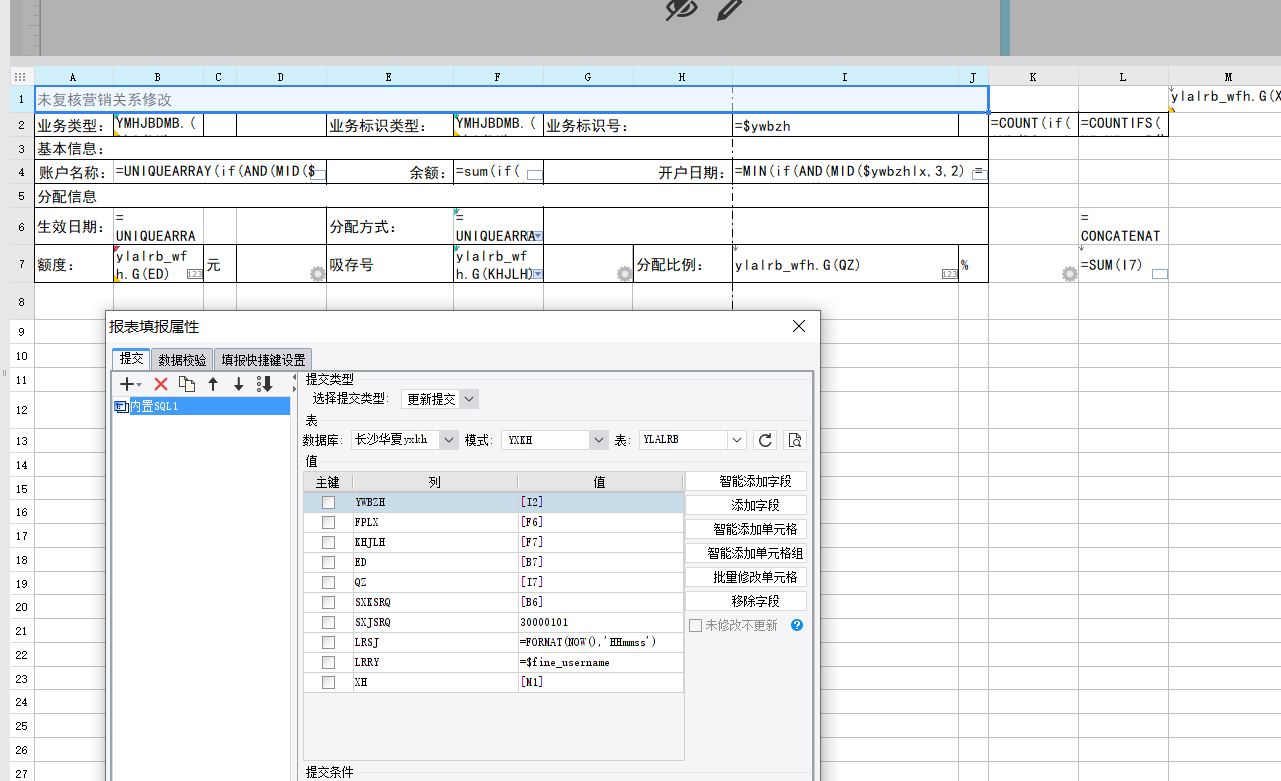Select the =$ywbzh cell

[x=845, y=126]
